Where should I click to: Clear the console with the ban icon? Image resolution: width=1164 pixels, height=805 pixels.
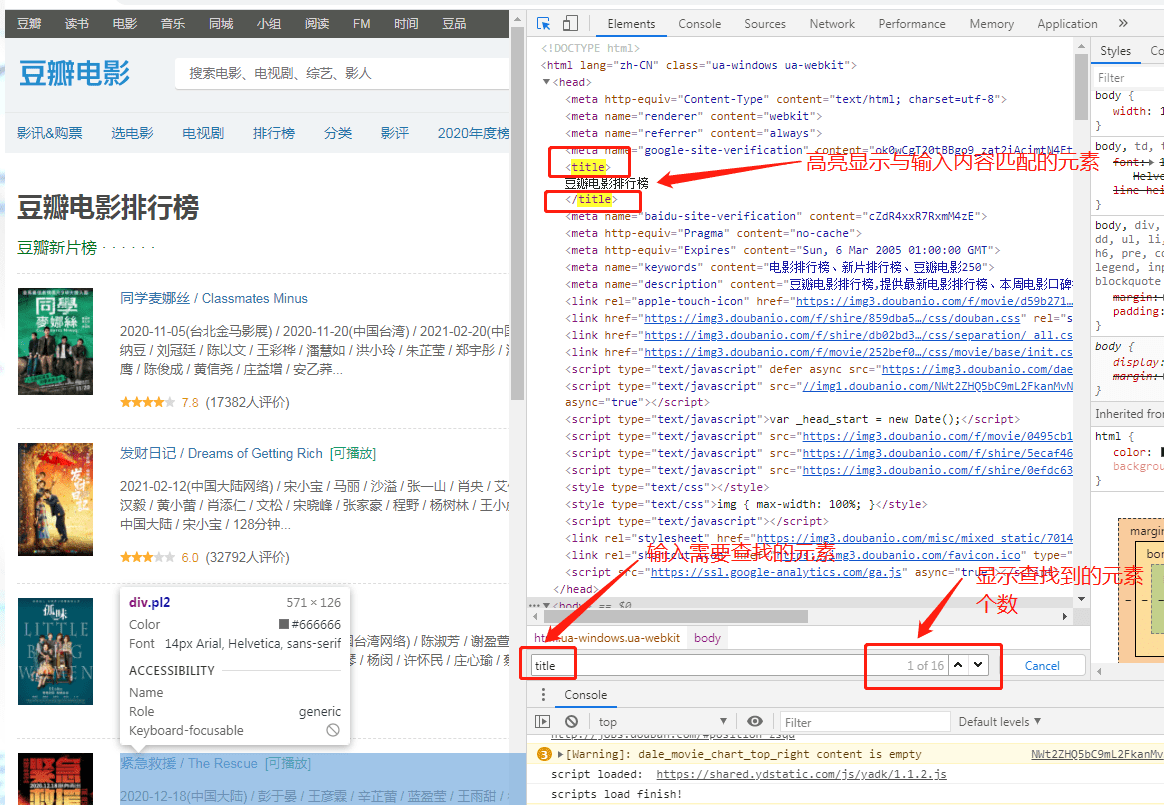coord(571,721)
